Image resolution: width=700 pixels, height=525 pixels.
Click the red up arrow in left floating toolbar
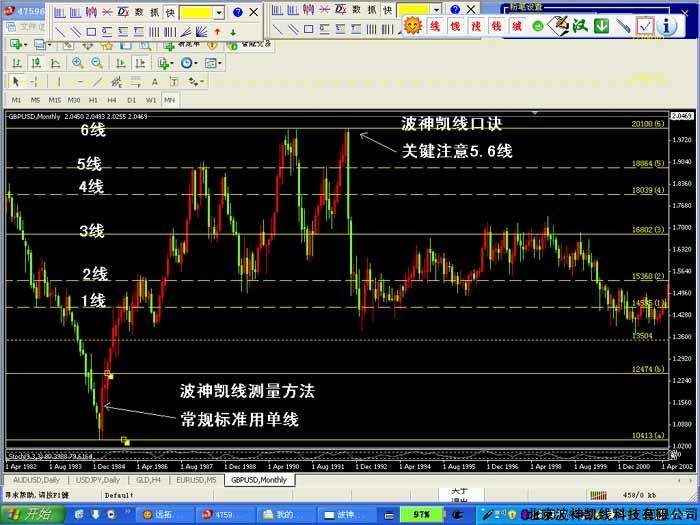pyautogui.click(x=217, y=32)
